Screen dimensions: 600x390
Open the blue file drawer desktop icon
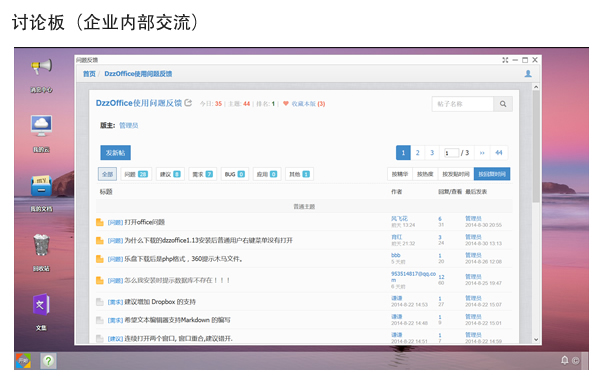tap(41, 186)
